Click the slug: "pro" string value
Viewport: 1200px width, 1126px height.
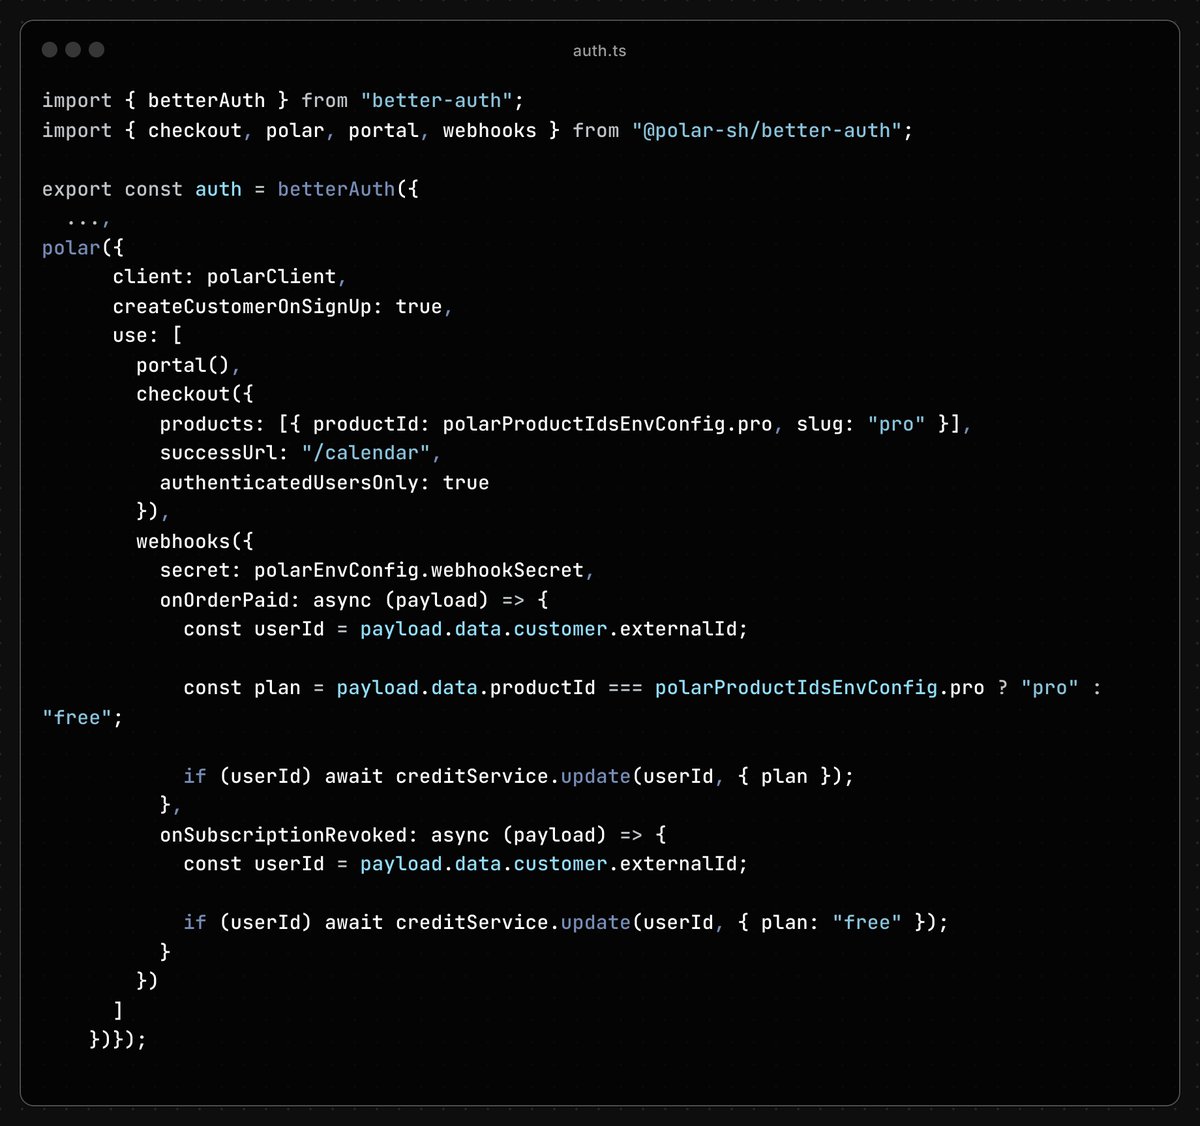(896, 424)
